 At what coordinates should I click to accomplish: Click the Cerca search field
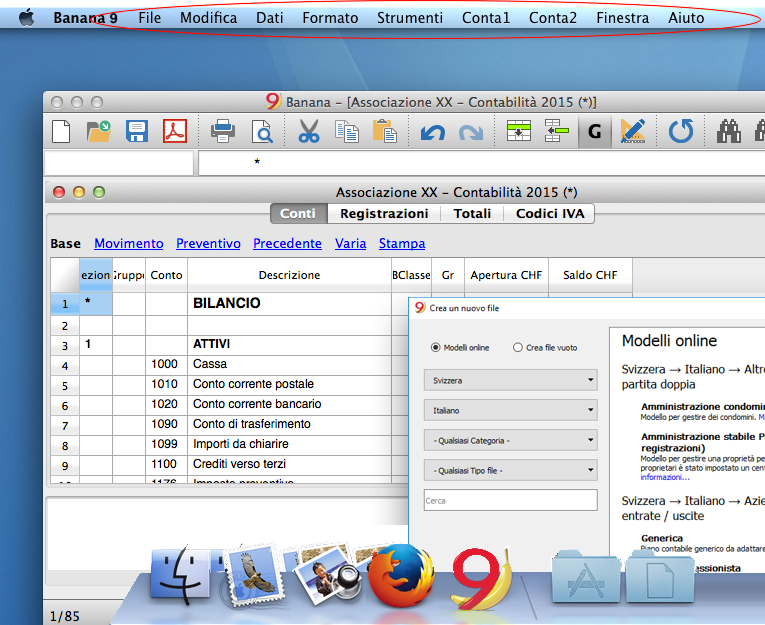[x=511, y=501]
